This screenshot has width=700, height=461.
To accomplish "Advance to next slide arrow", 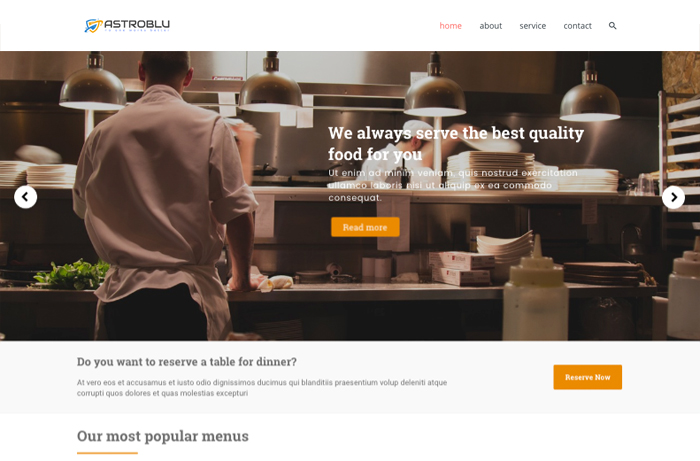I will [x=673, y=197].
